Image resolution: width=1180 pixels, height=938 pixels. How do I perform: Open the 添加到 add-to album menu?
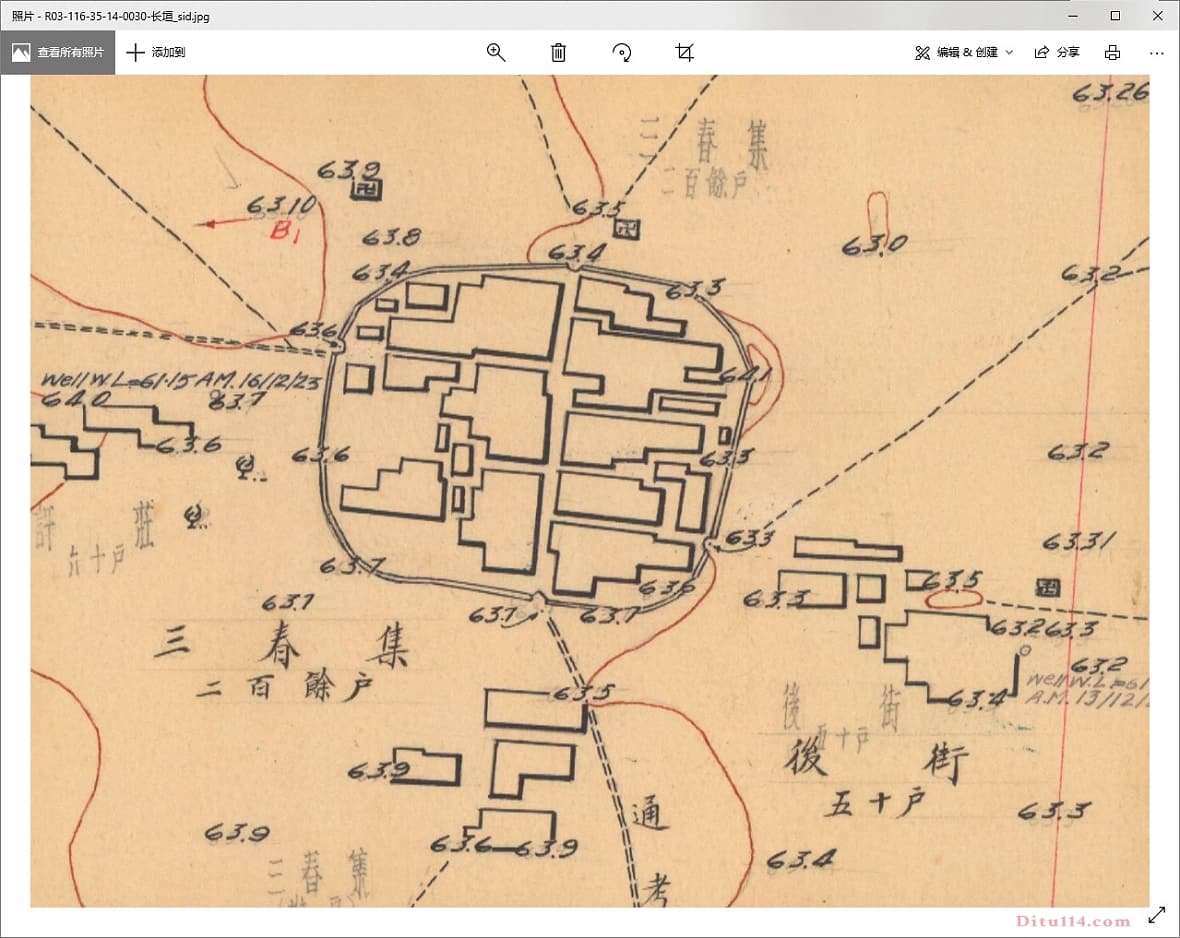[x=158, y=52]
